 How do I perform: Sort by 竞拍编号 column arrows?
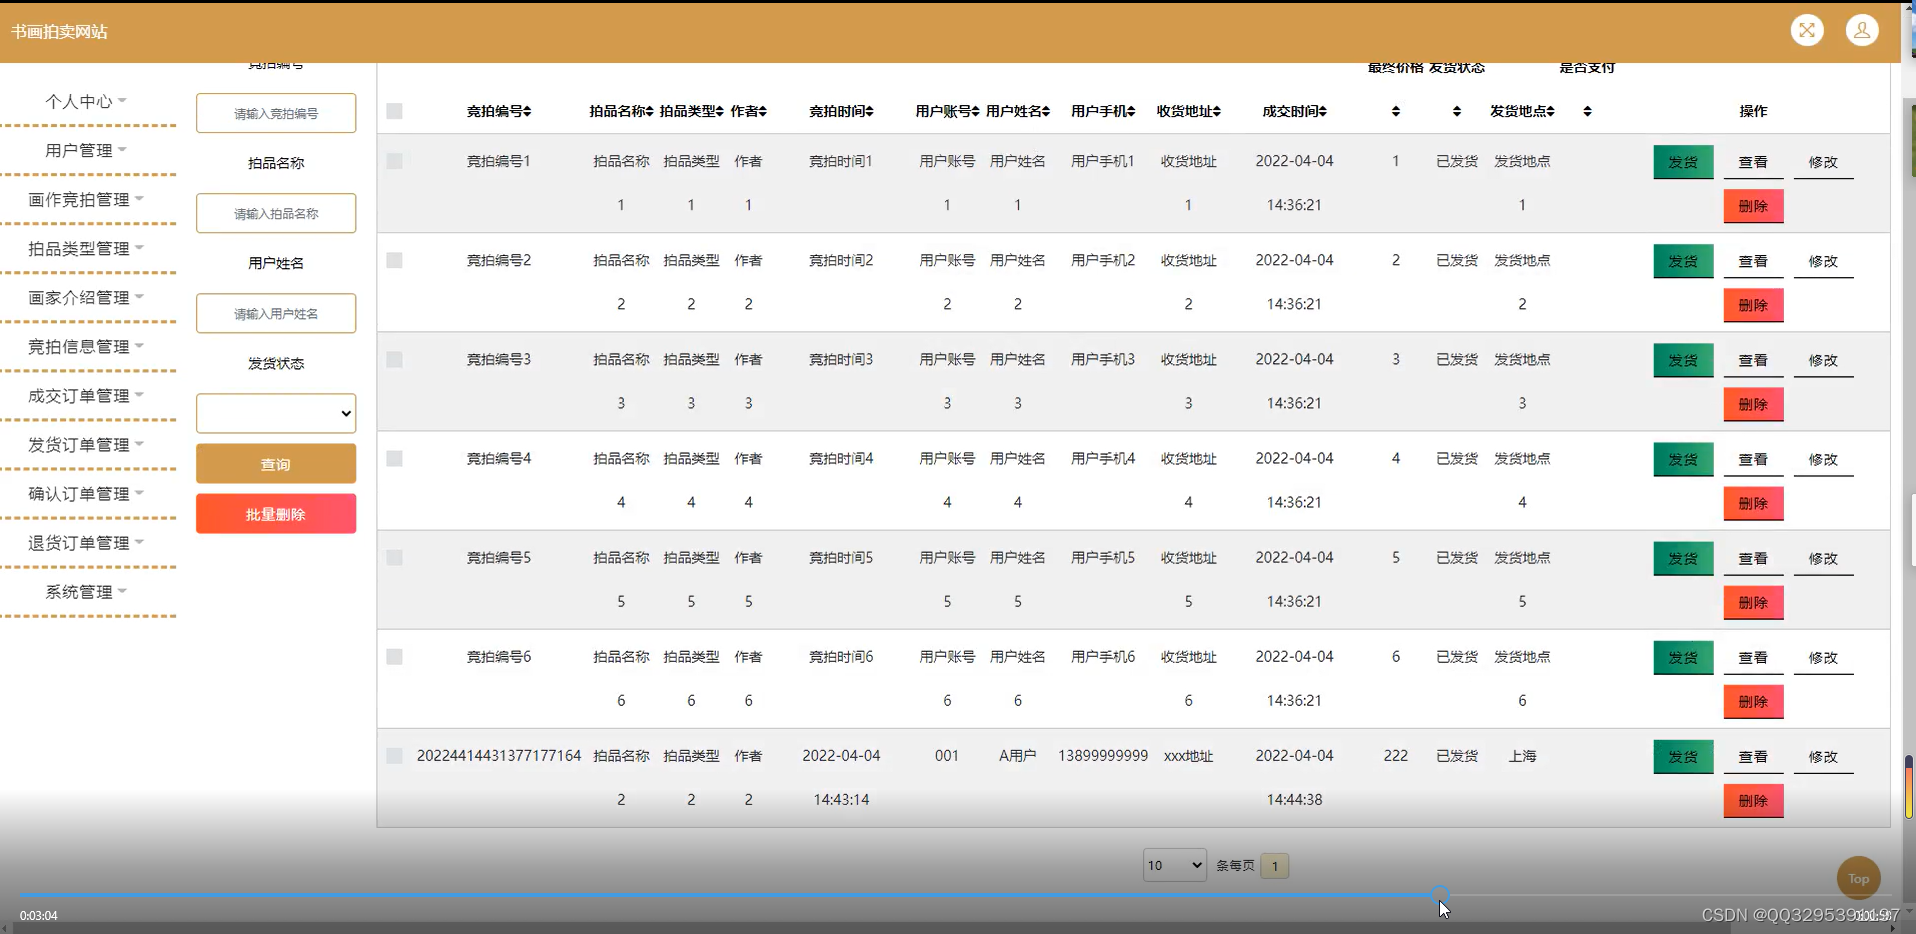[527, 111]
